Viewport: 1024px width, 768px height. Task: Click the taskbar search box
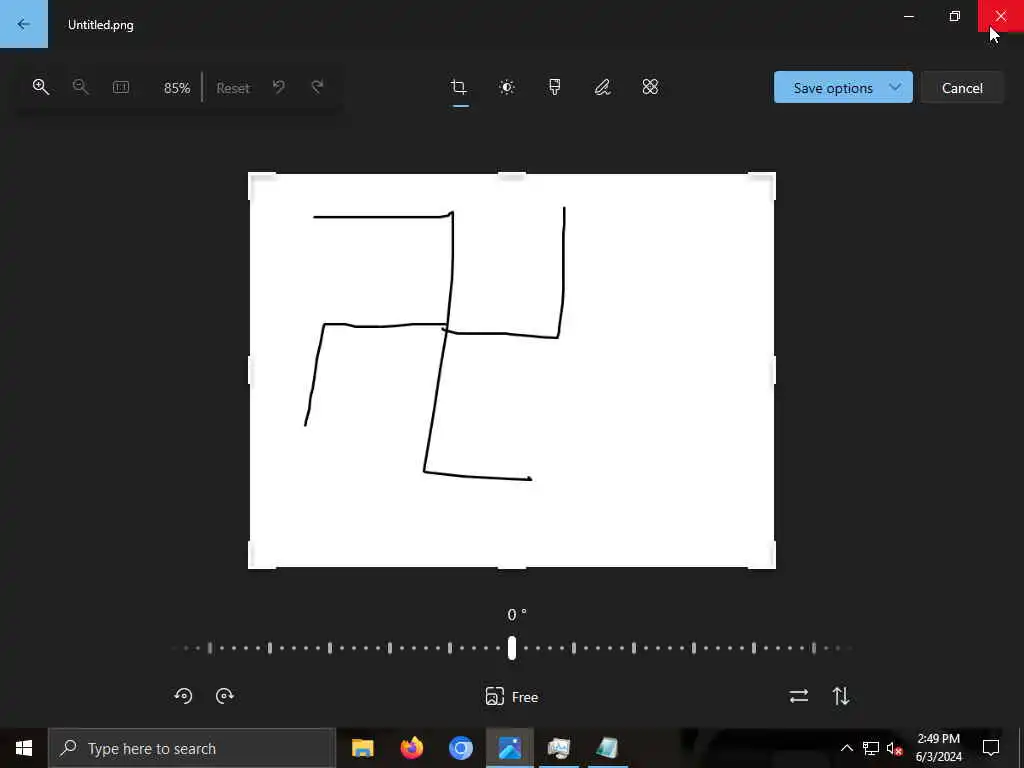point(192,748)
